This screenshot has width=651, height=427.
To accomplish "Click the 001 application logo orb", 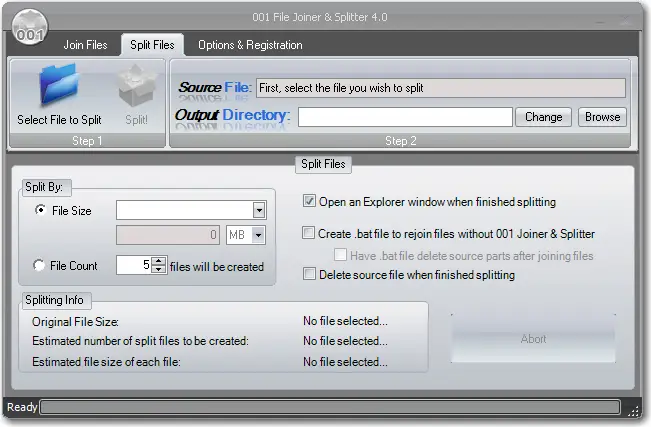I will pyautogui.click(x=30, y=27).
